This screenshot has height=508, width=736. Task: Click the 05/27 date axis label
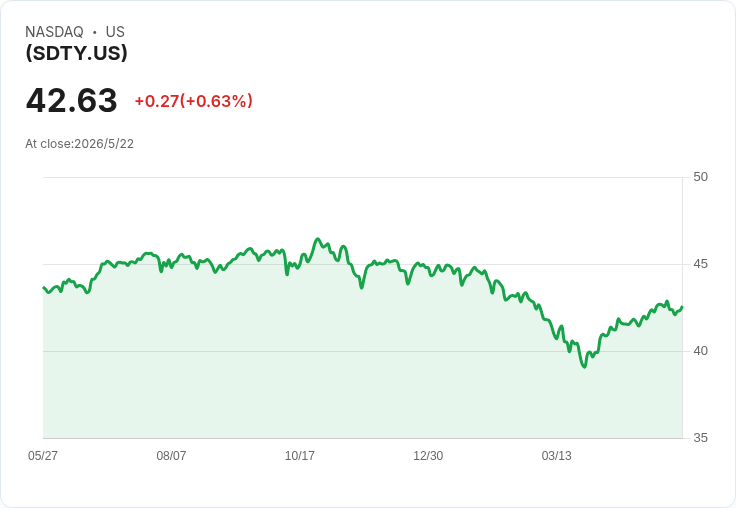pyautogui.click(x=43, y=456)
